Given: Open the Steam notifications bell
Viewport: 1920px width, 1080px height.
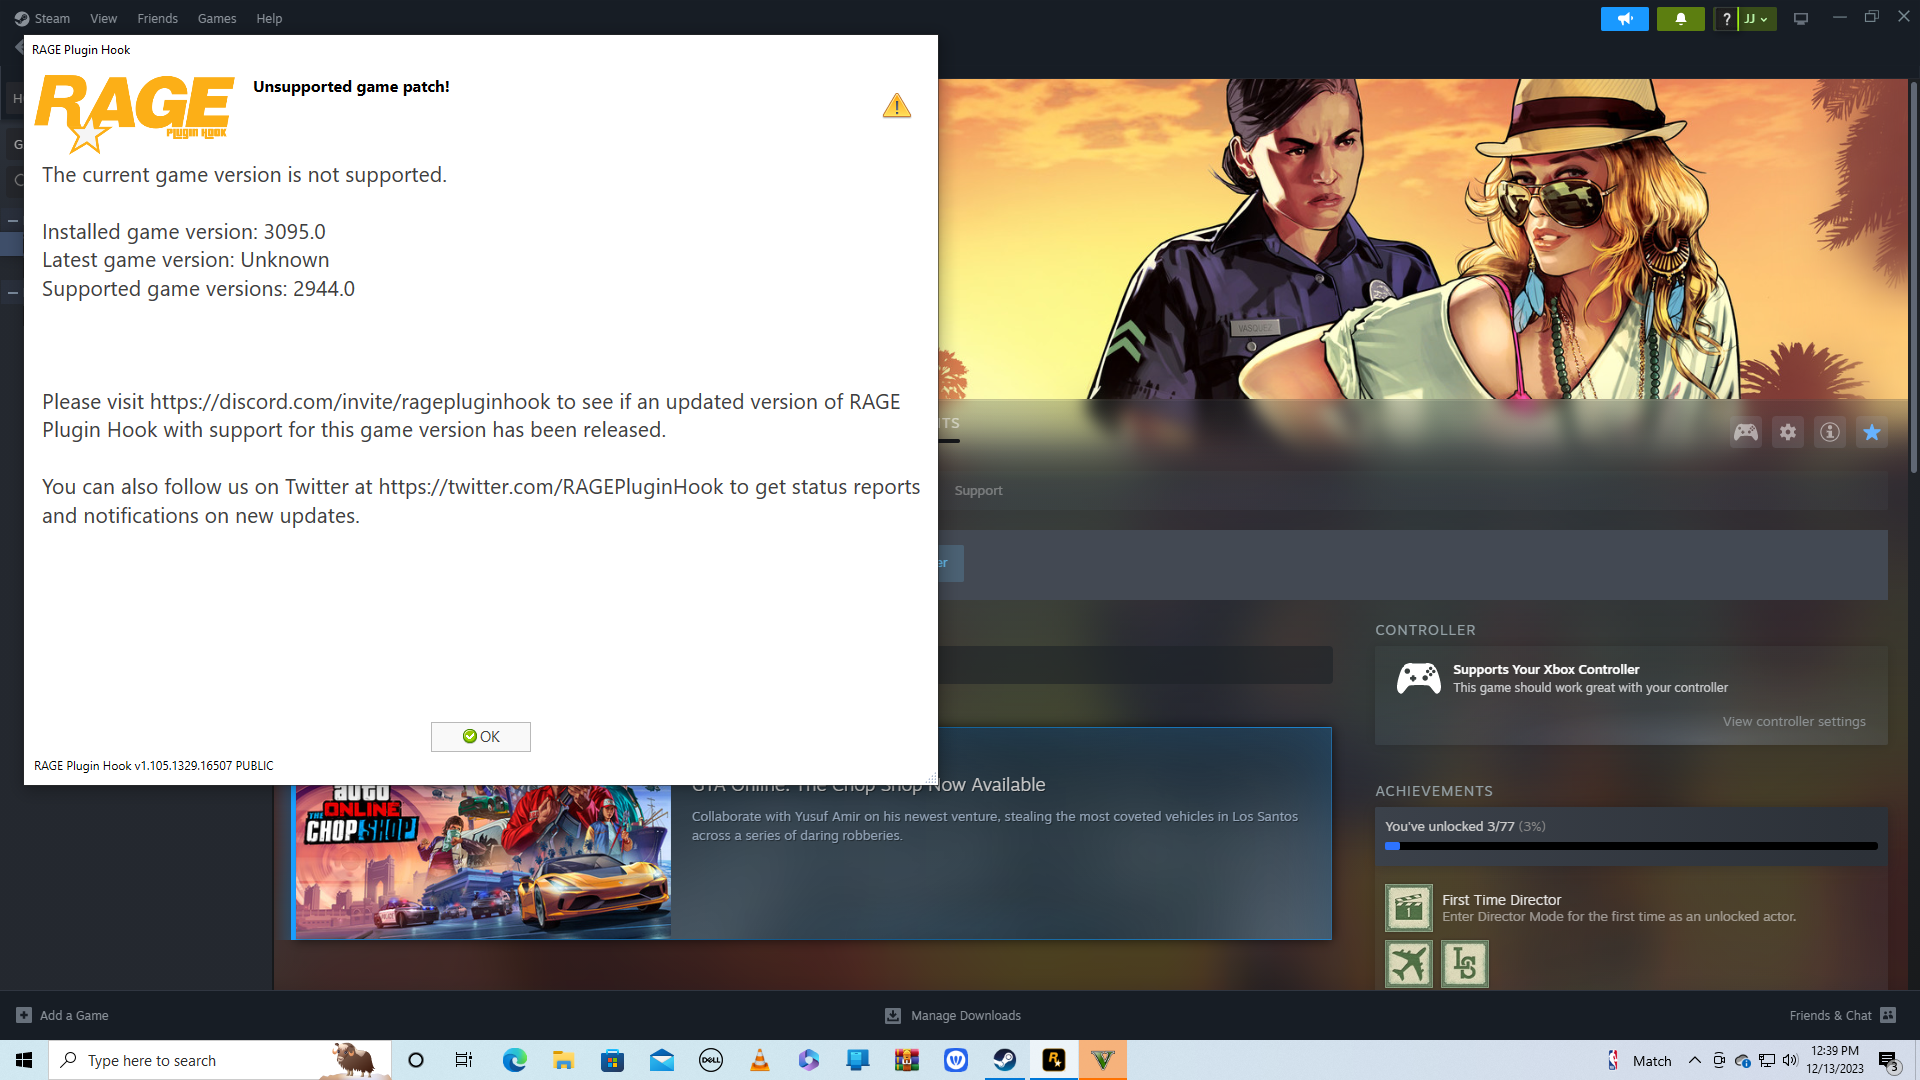Looking at the screenshot, I should [x=1680, y=19].
